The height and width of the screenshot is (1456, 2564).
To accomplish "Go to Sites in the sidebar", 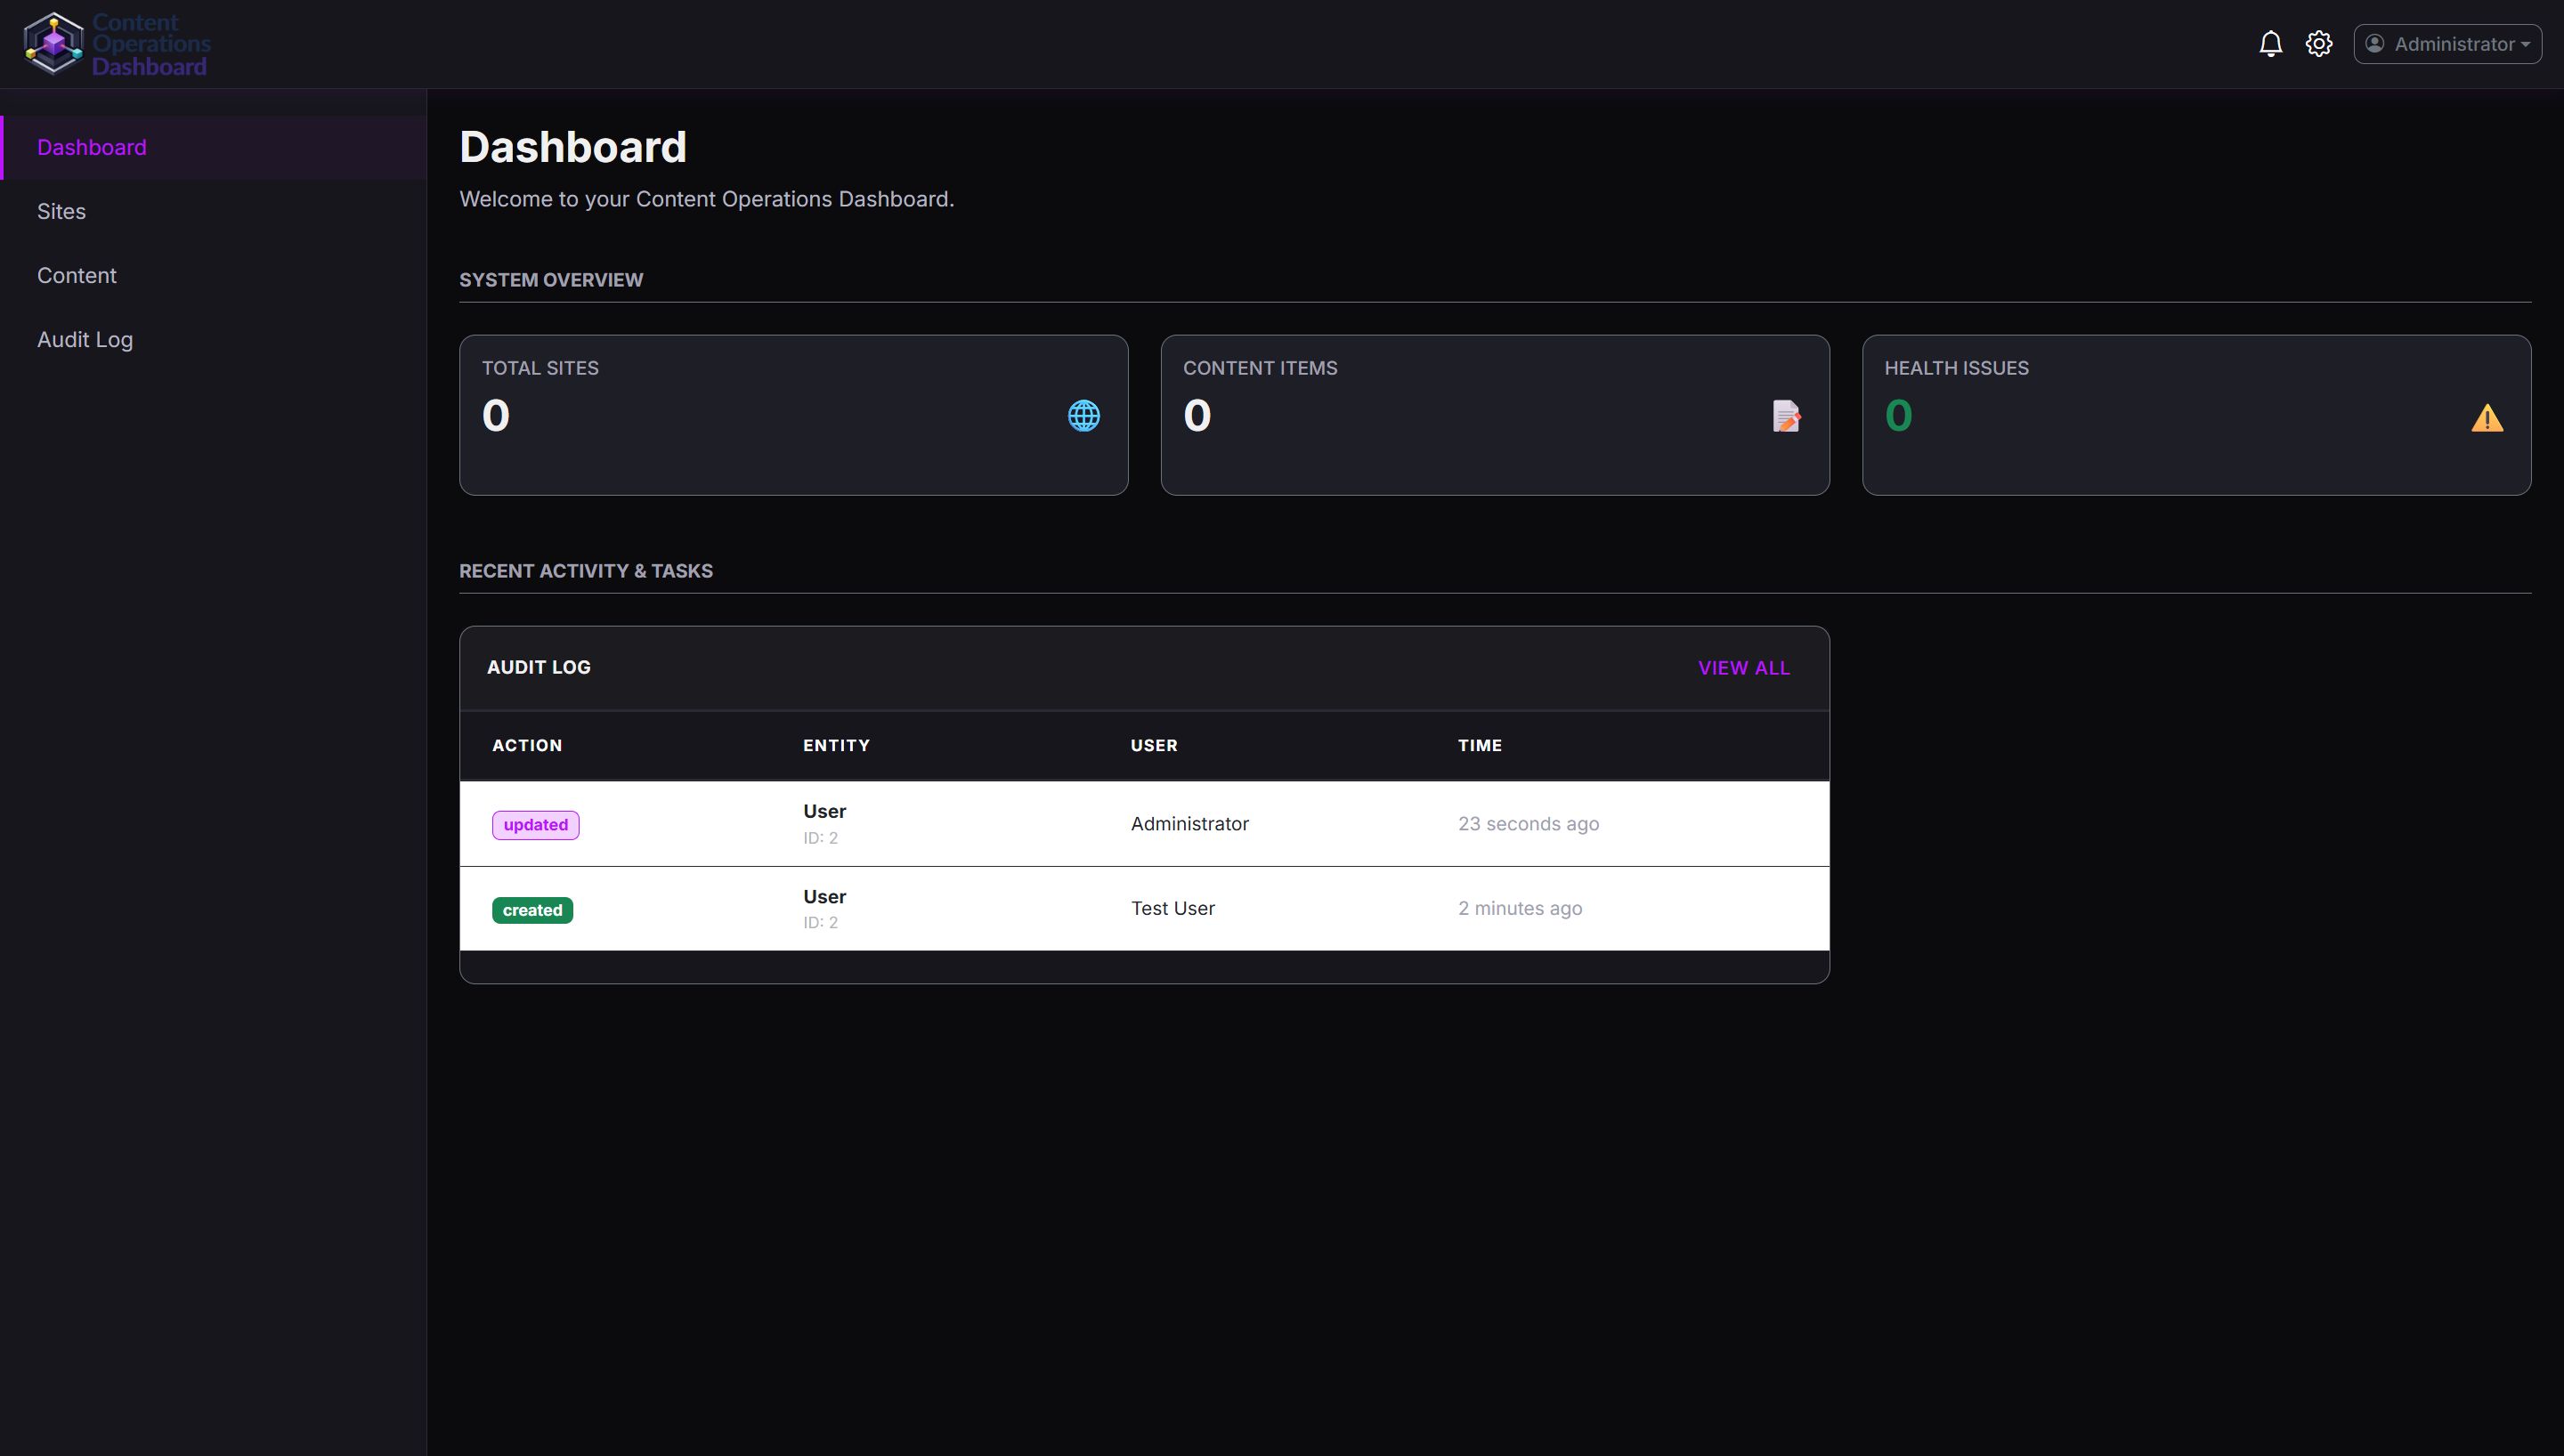I will point(62,212).
